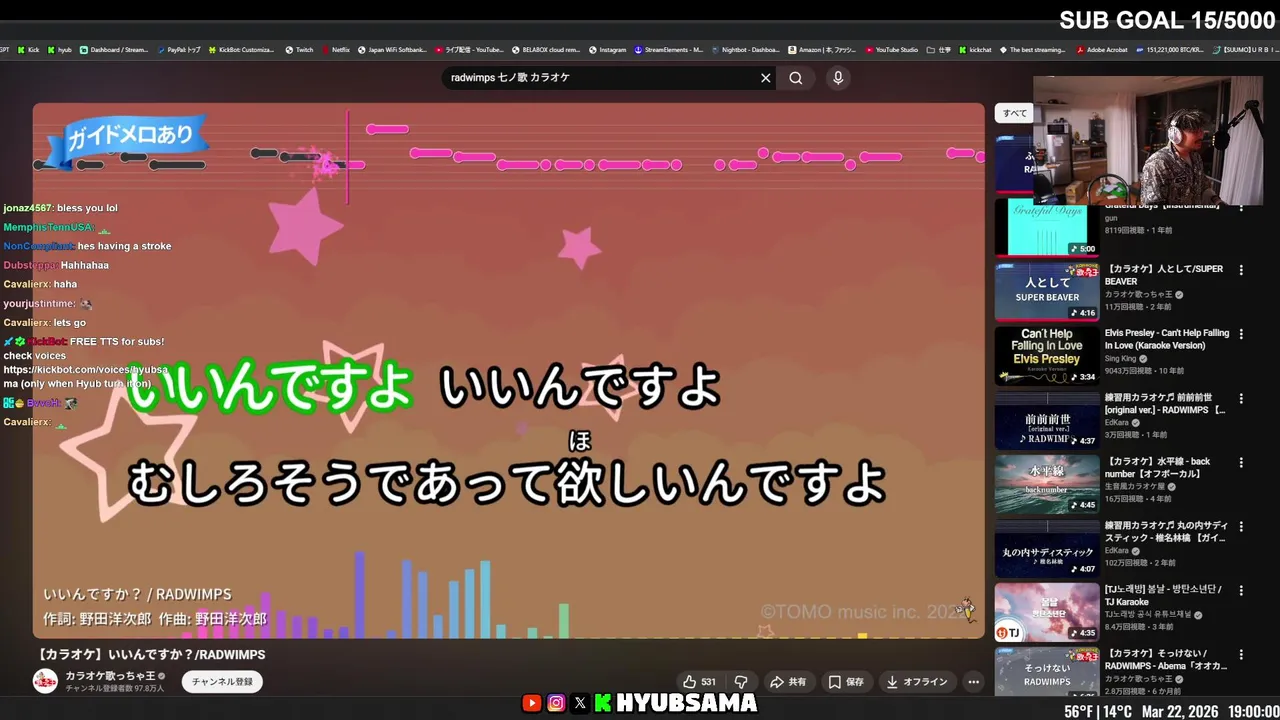The height and width of the screenshot is (720, 1280).
Task: Open the three-dot more actions menu under the video
Action: [973, 682]
